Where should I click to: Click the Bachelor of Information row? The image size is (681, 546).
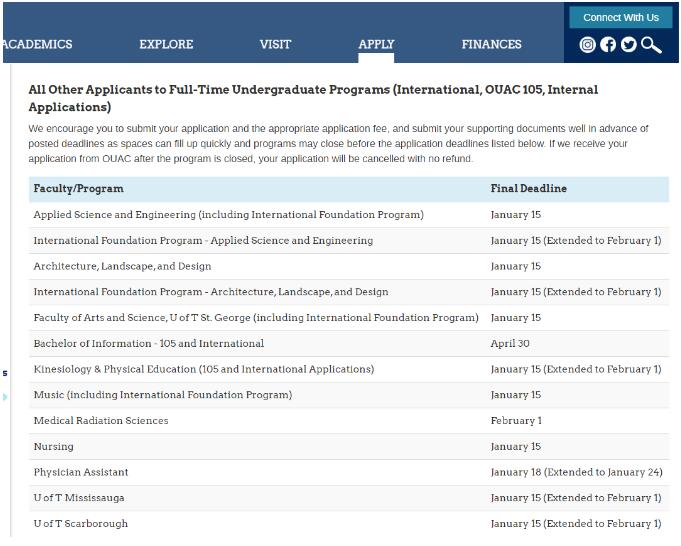(x=149, y=344)
